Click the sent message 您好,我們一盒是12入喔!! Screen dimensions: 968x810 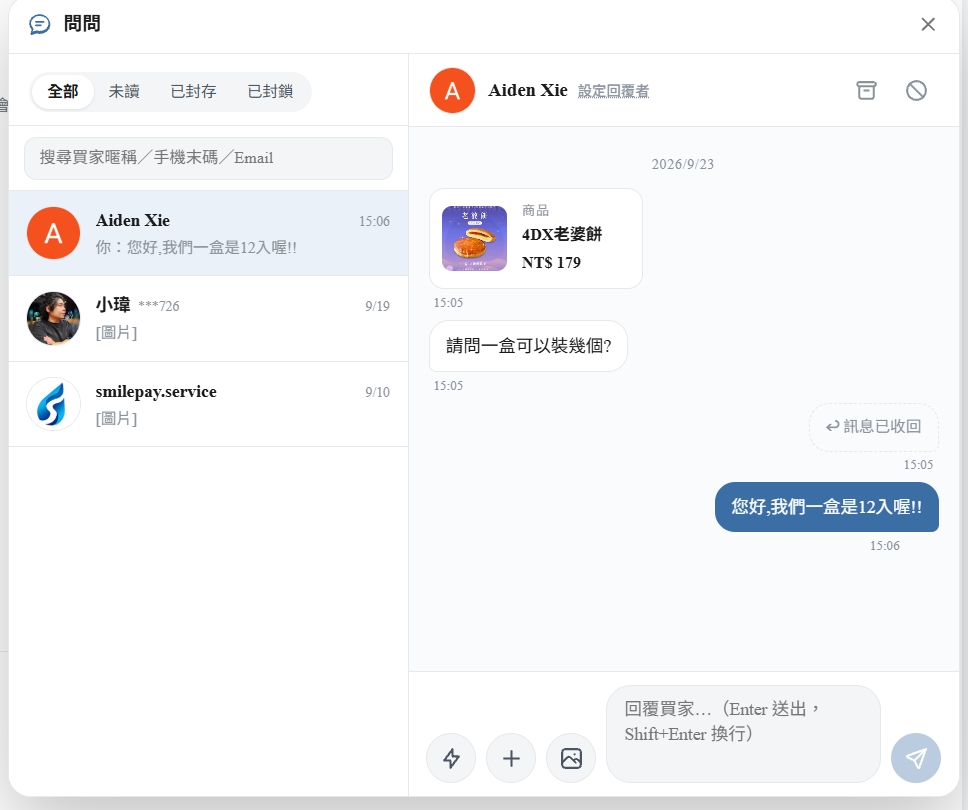827,507
